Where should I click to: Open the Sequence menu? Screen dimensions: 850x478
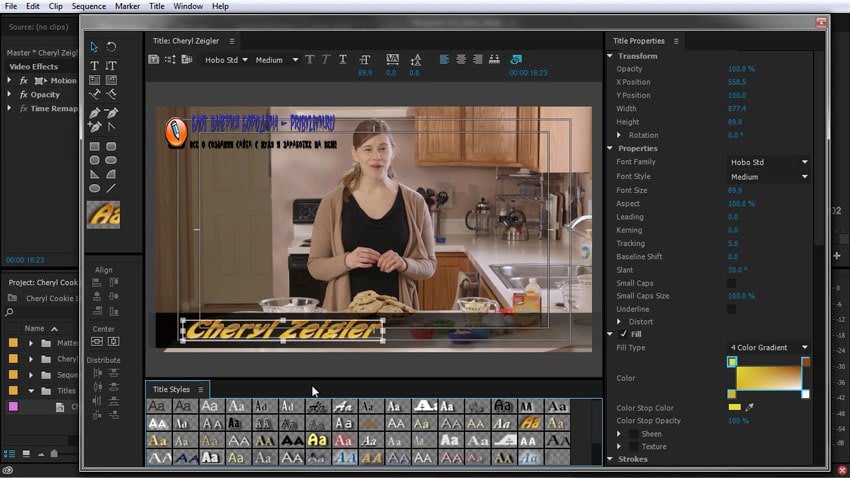coord(88,6)
